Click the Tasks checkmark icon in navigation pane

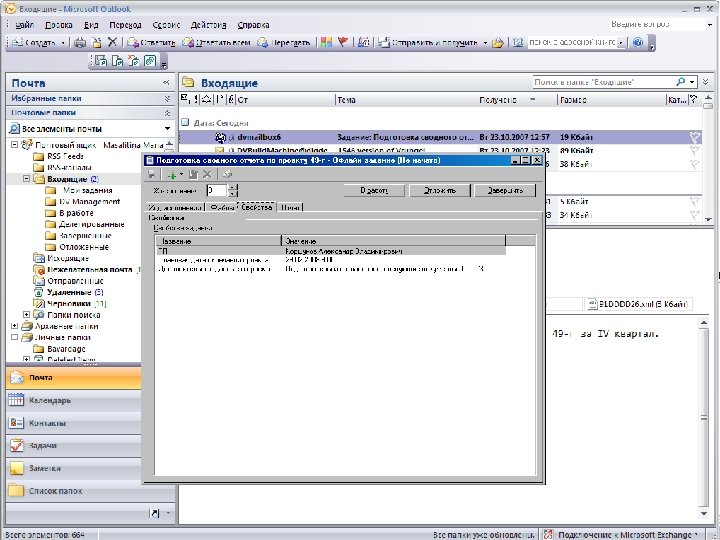coord(16,445)
